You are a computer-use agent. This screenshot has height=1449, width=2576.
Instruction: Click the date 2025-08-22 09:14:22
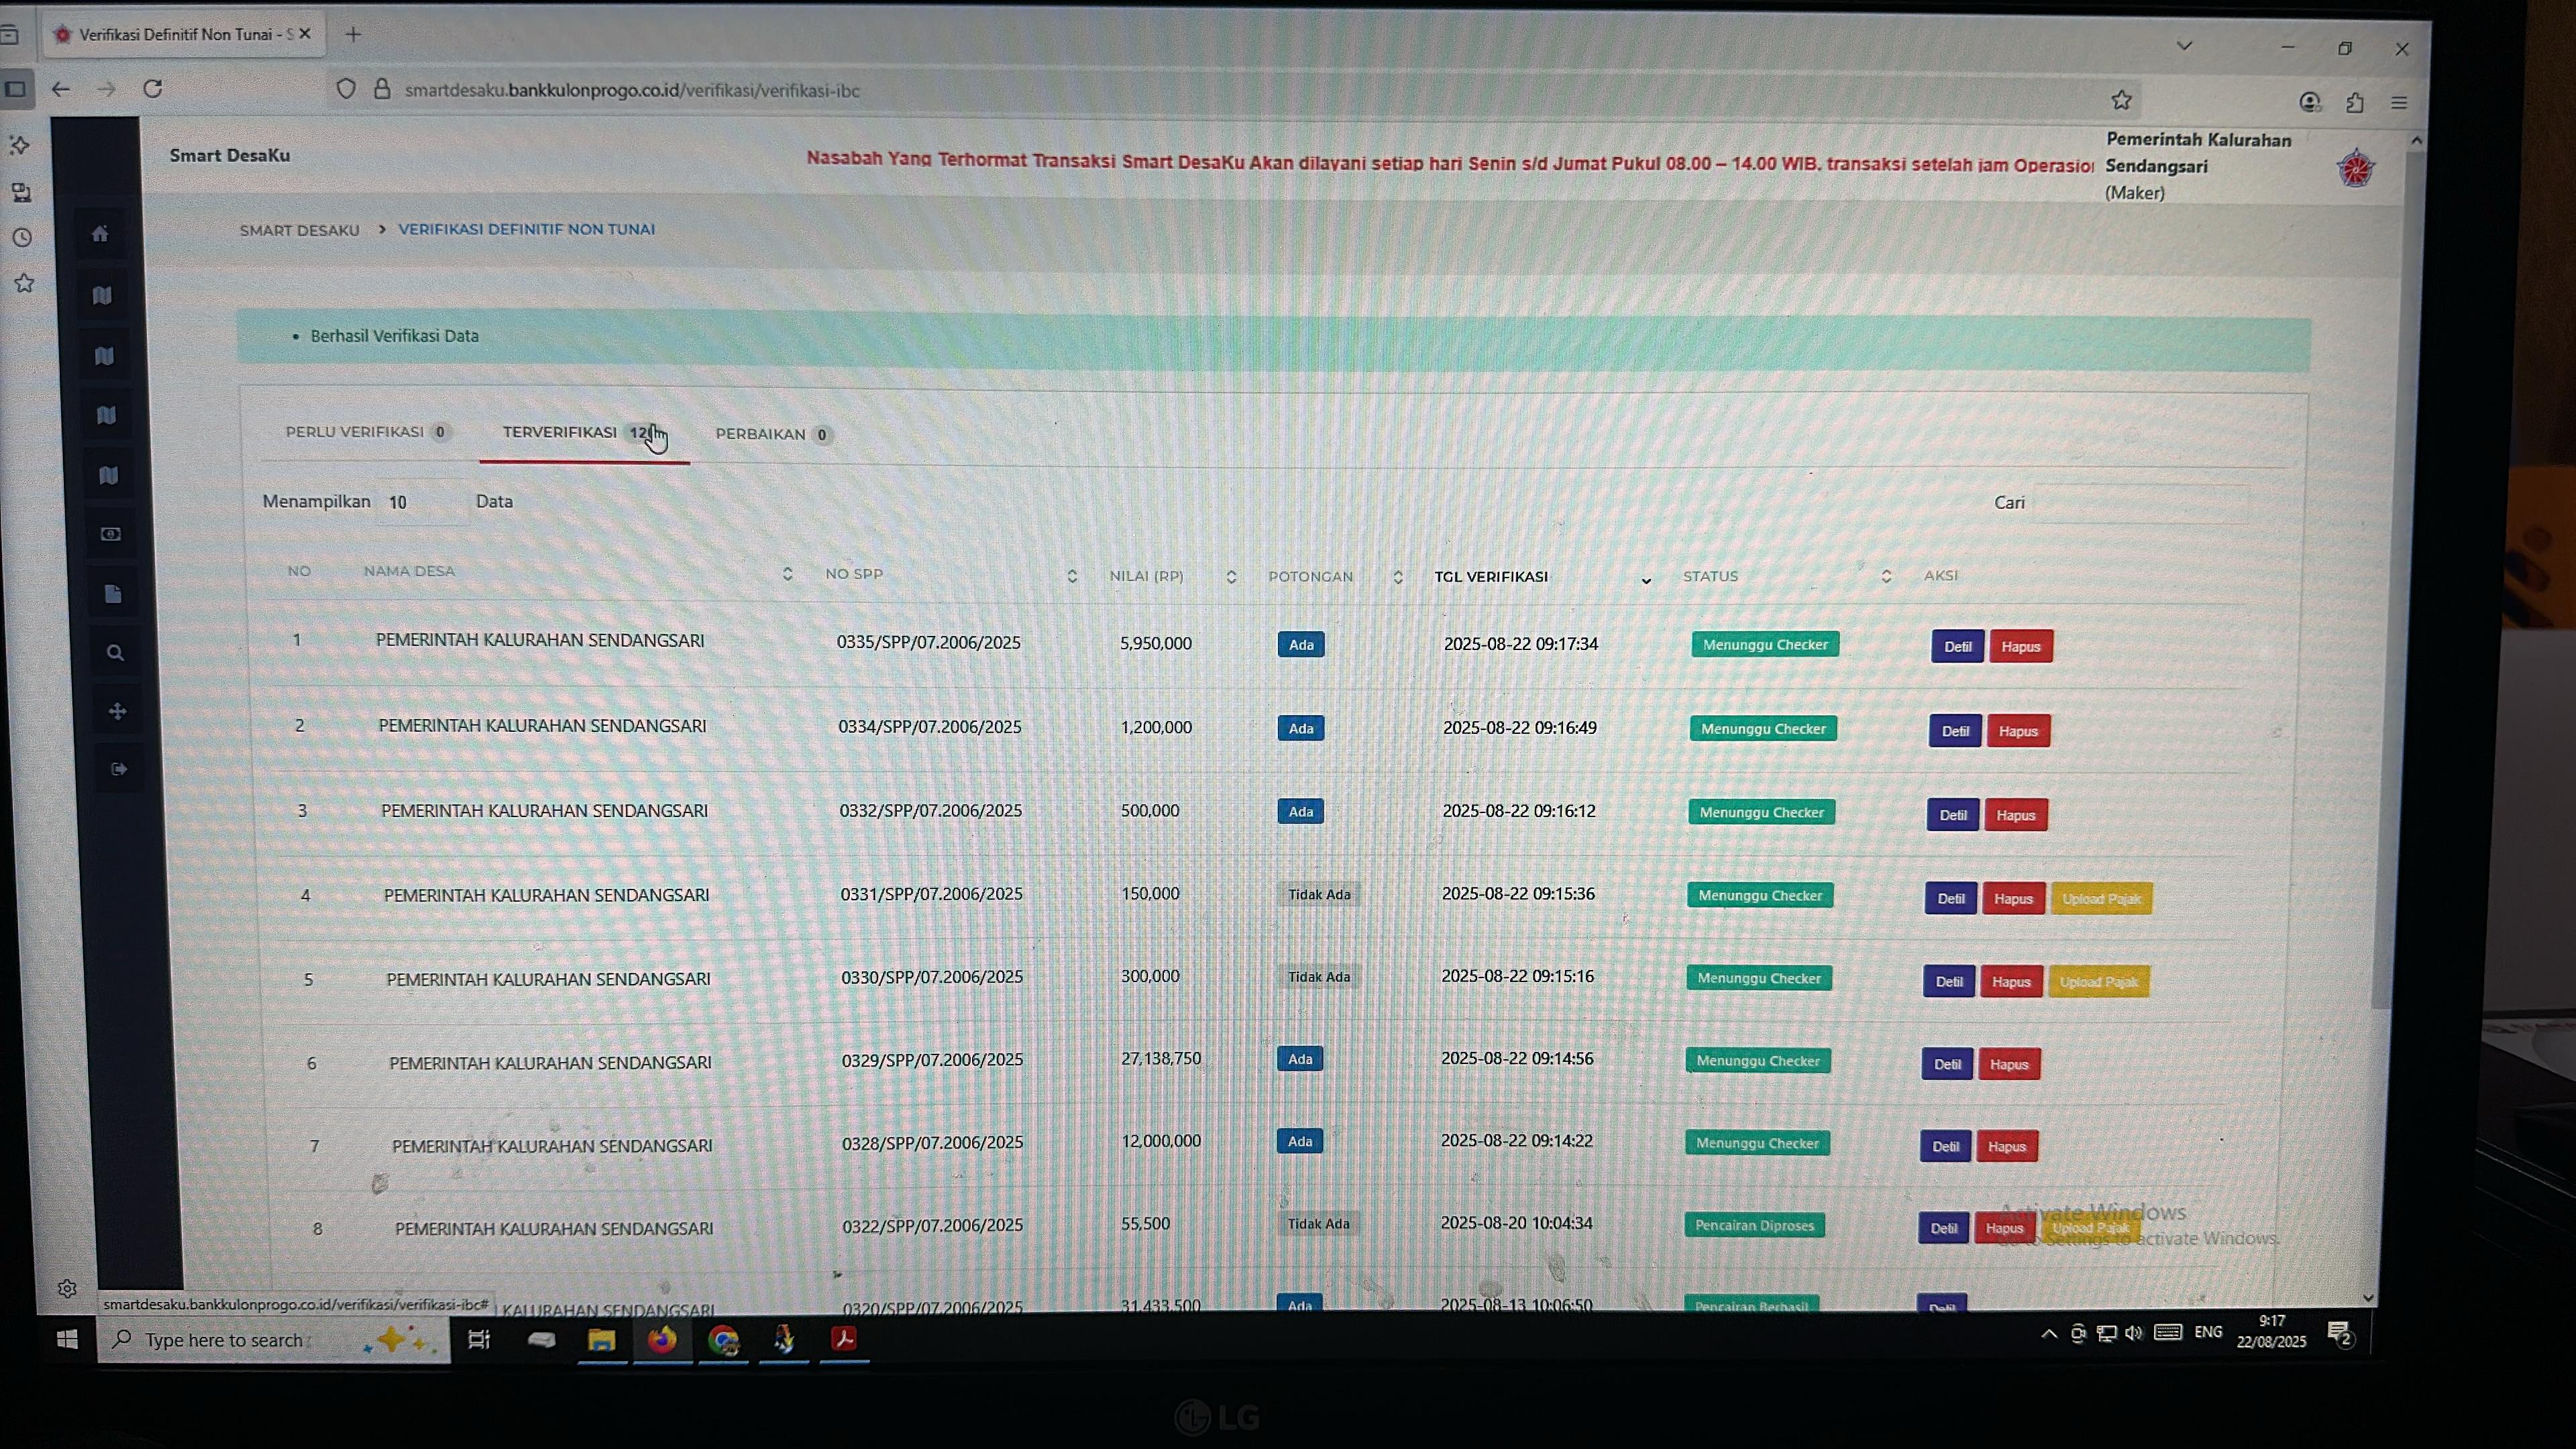(1516, 1141)
